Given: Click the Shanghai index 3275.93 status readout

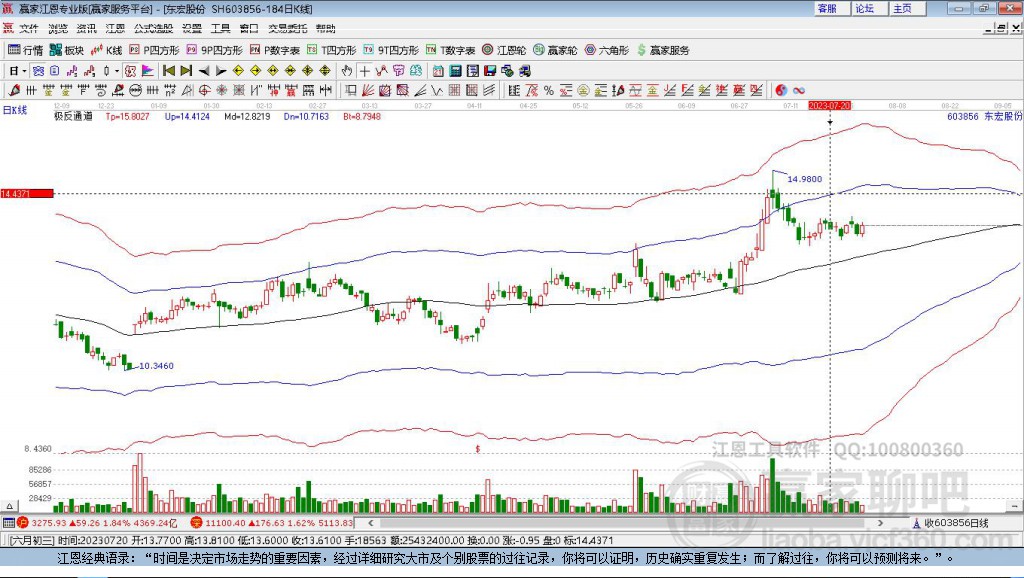Looking at the screenshot, I should [x=97, y=523].
